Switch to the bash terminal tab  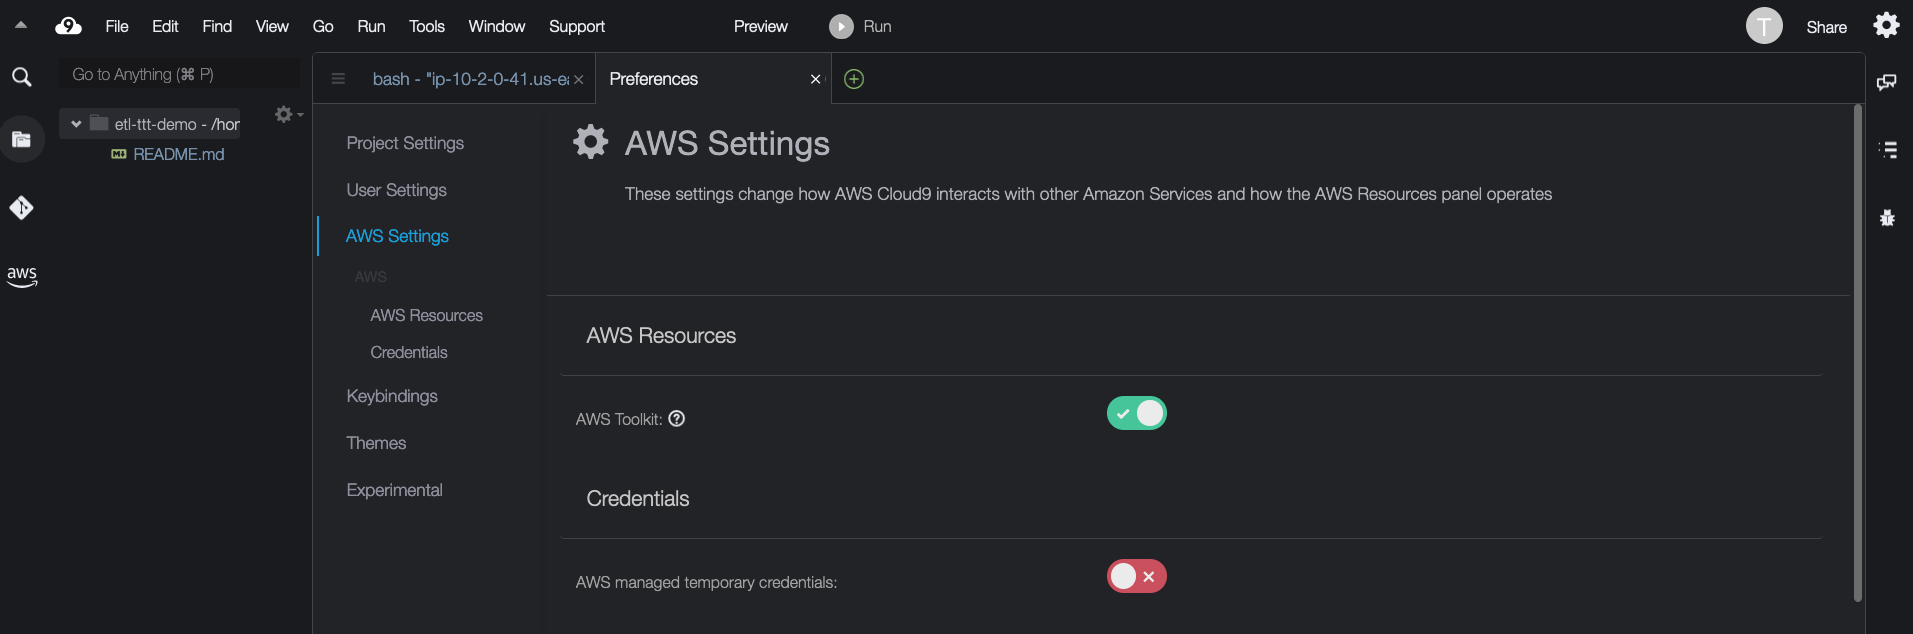469,79
